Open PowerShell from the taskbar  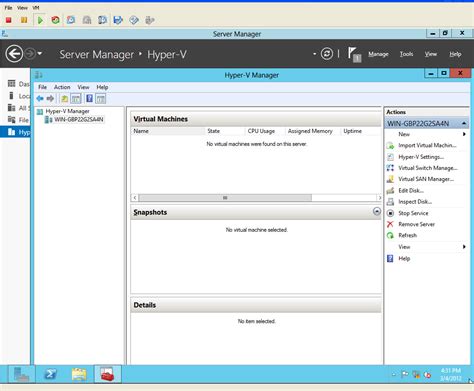click(51, 374)
